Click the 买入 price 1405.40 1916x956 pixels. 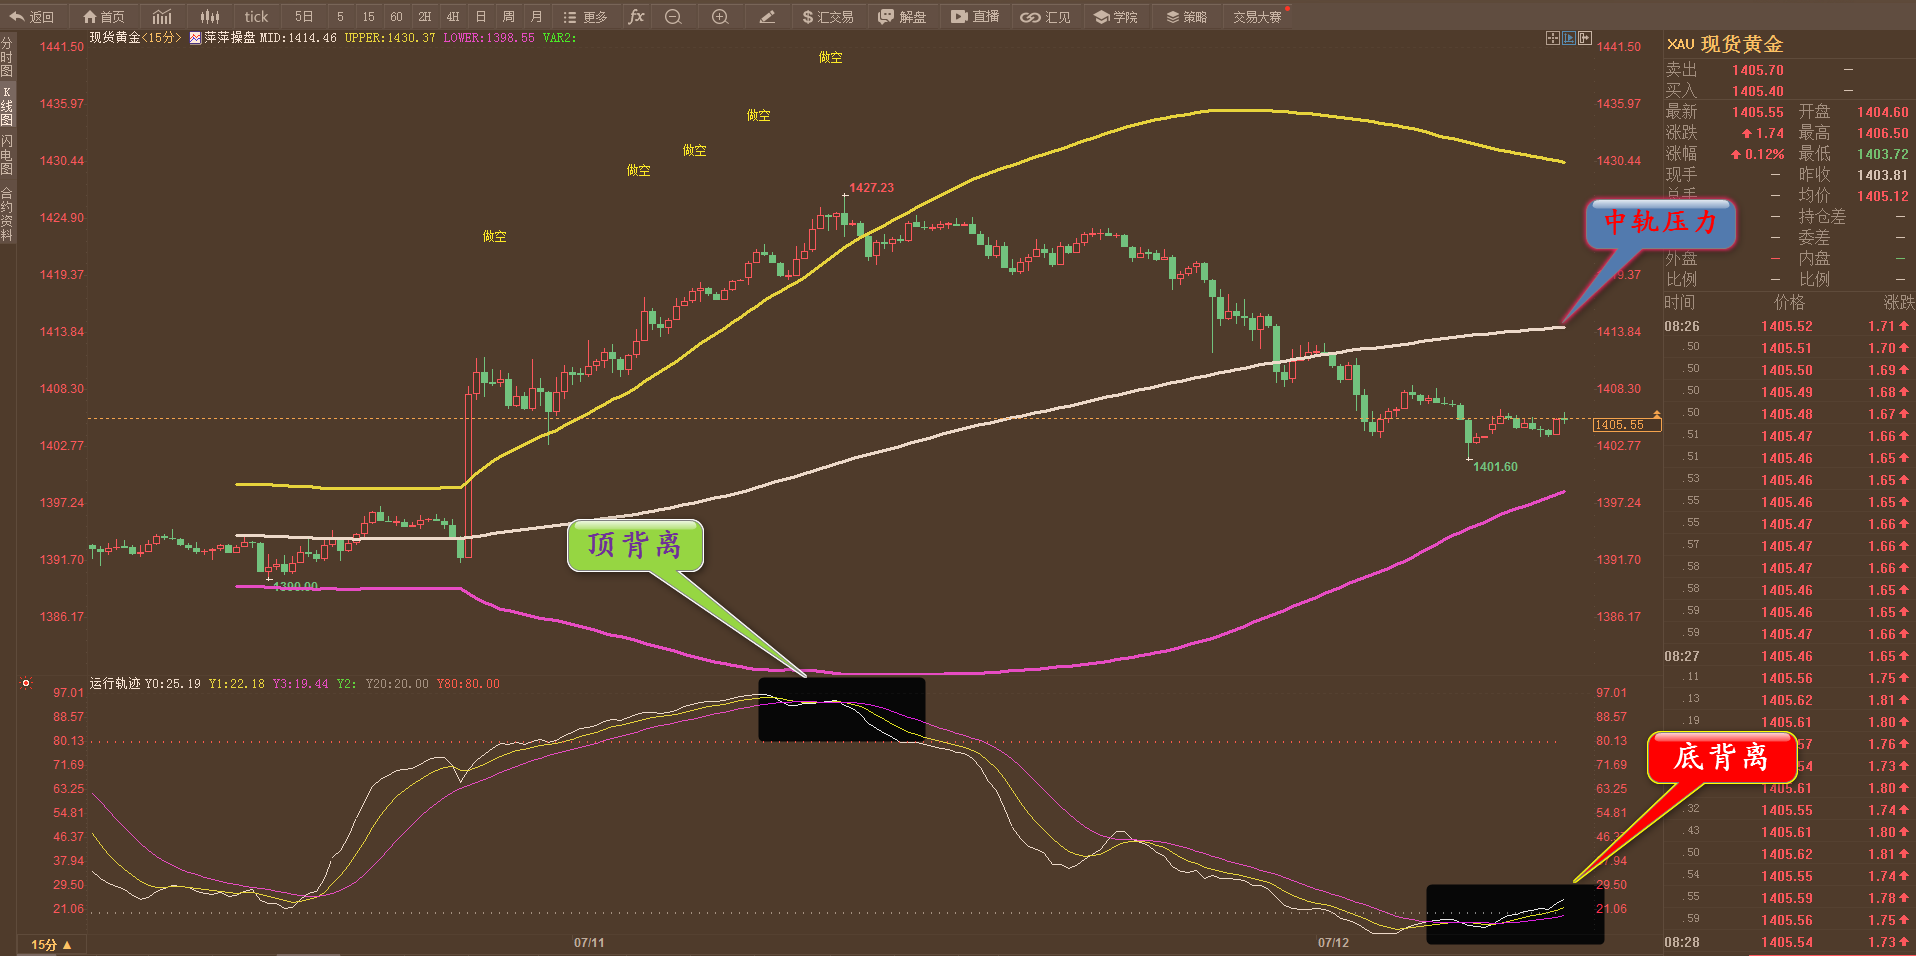[x=1758, y=91]
